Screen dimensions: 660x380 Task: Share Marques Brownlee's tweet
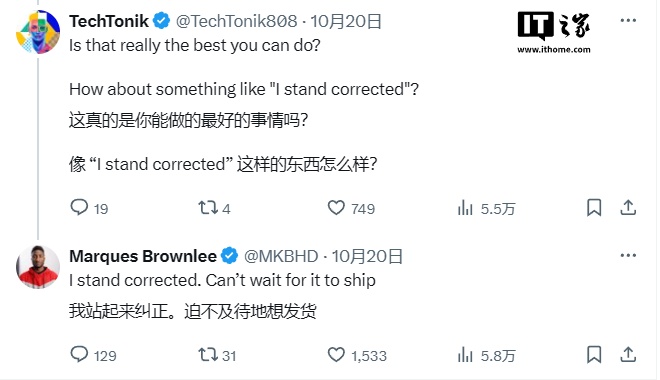[628, 355]
